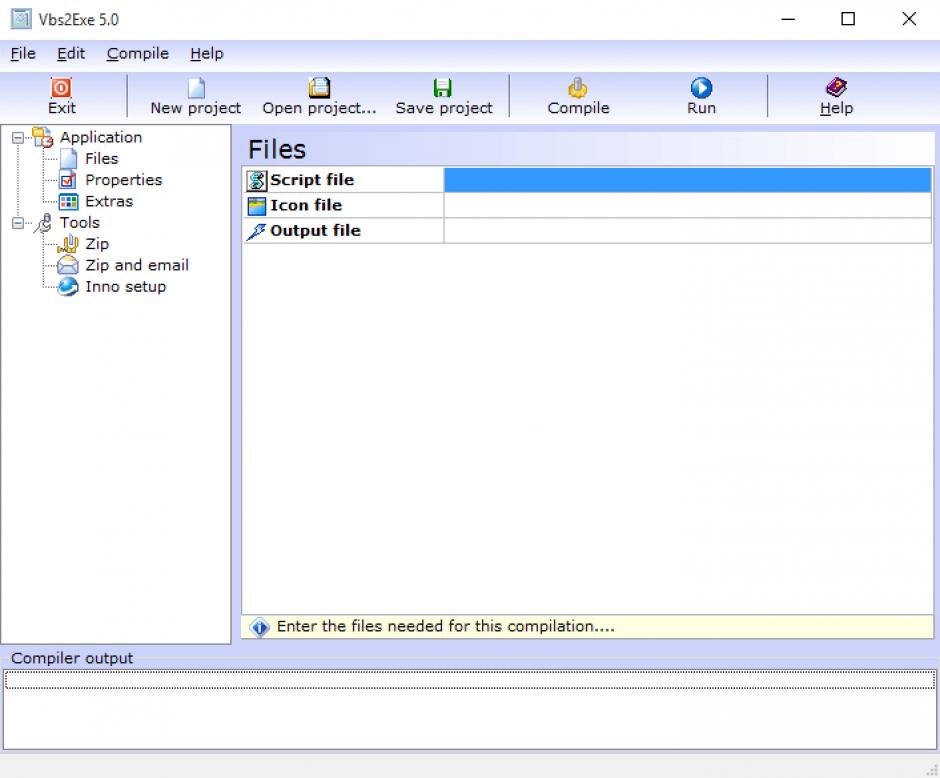Collapse the Application tree node
This screenshot has width=940, height=778.
click(18, 138)
